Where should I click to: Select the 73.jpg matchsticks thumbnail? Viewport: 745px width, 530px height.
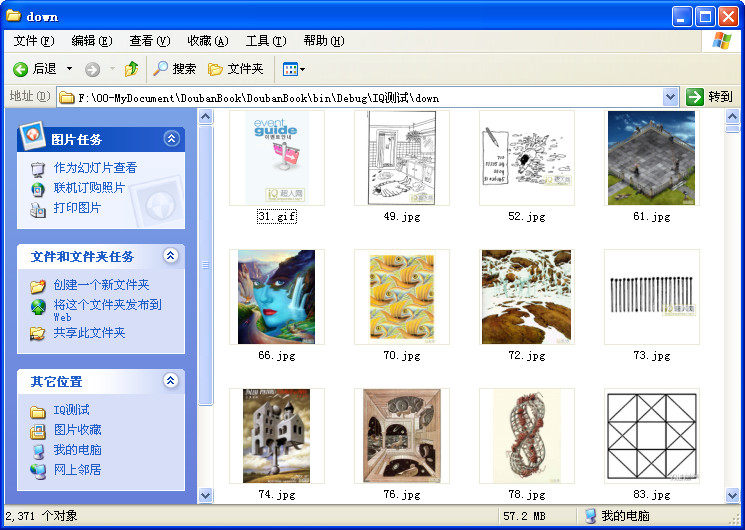click(652, 297)
